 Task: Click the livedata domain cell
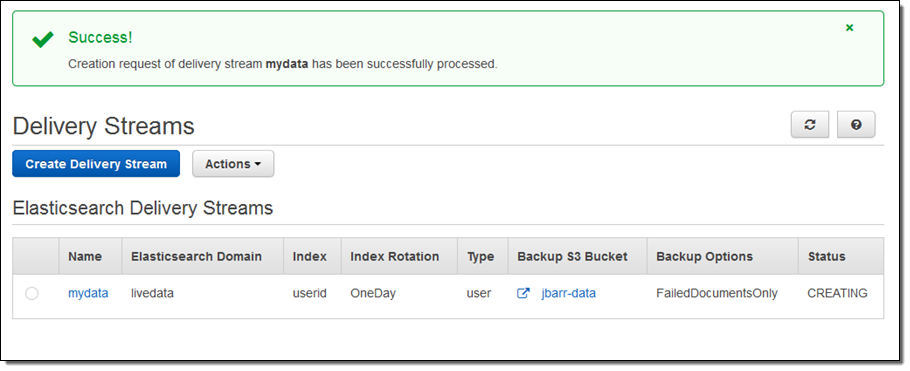tap(152, 293)
